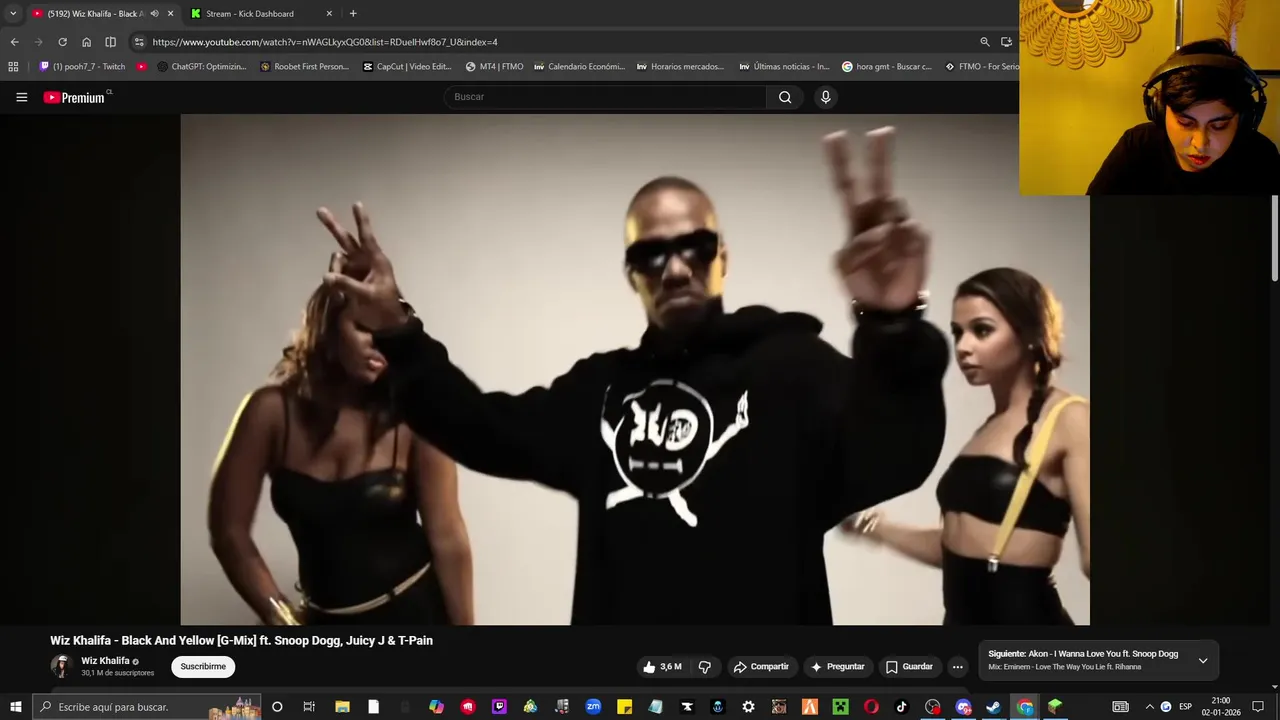This screenshot has width=1280, height=720.
Task: Run search with the magnifier button
Action: 785,97
